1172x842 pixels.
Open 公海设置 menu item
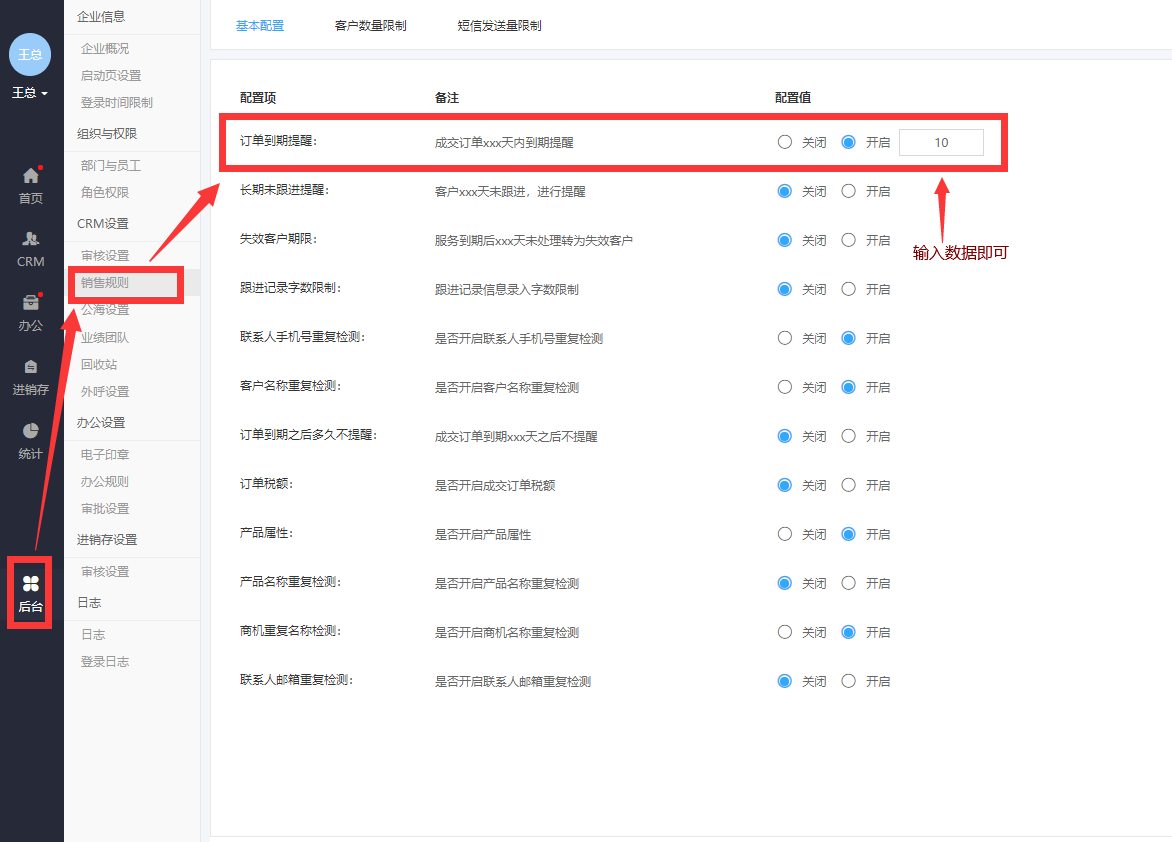pyautogui.click(x=105, y=310)
